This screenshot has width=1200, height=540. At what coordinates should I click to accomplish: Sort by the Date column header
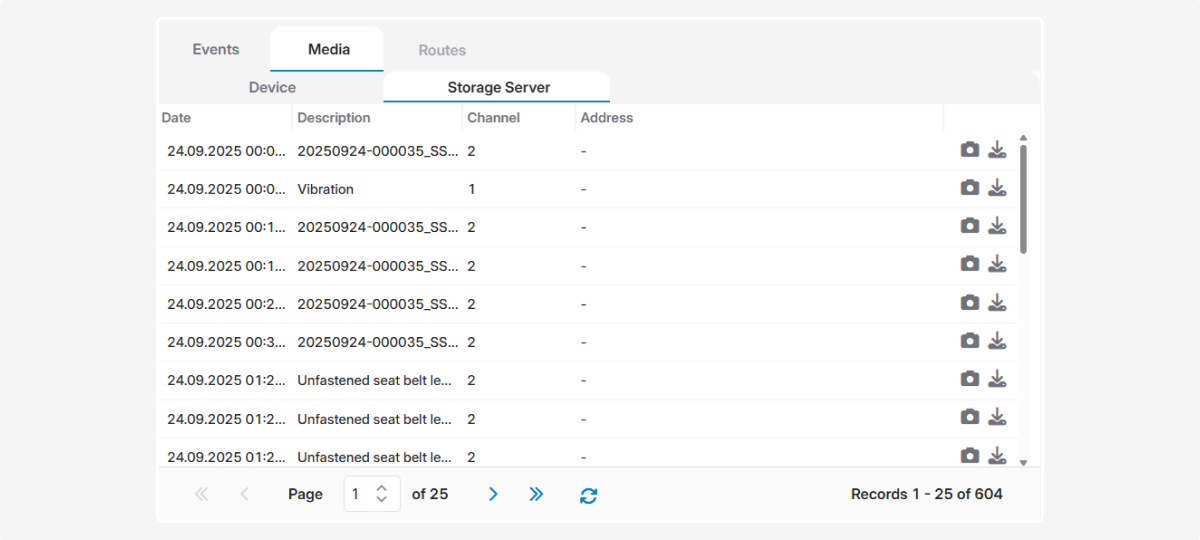point(177,118)
